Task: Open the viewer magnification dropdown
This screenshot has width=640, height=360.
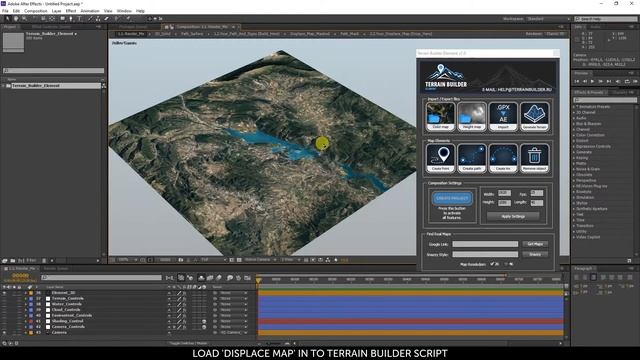Action: pos(127,260)
